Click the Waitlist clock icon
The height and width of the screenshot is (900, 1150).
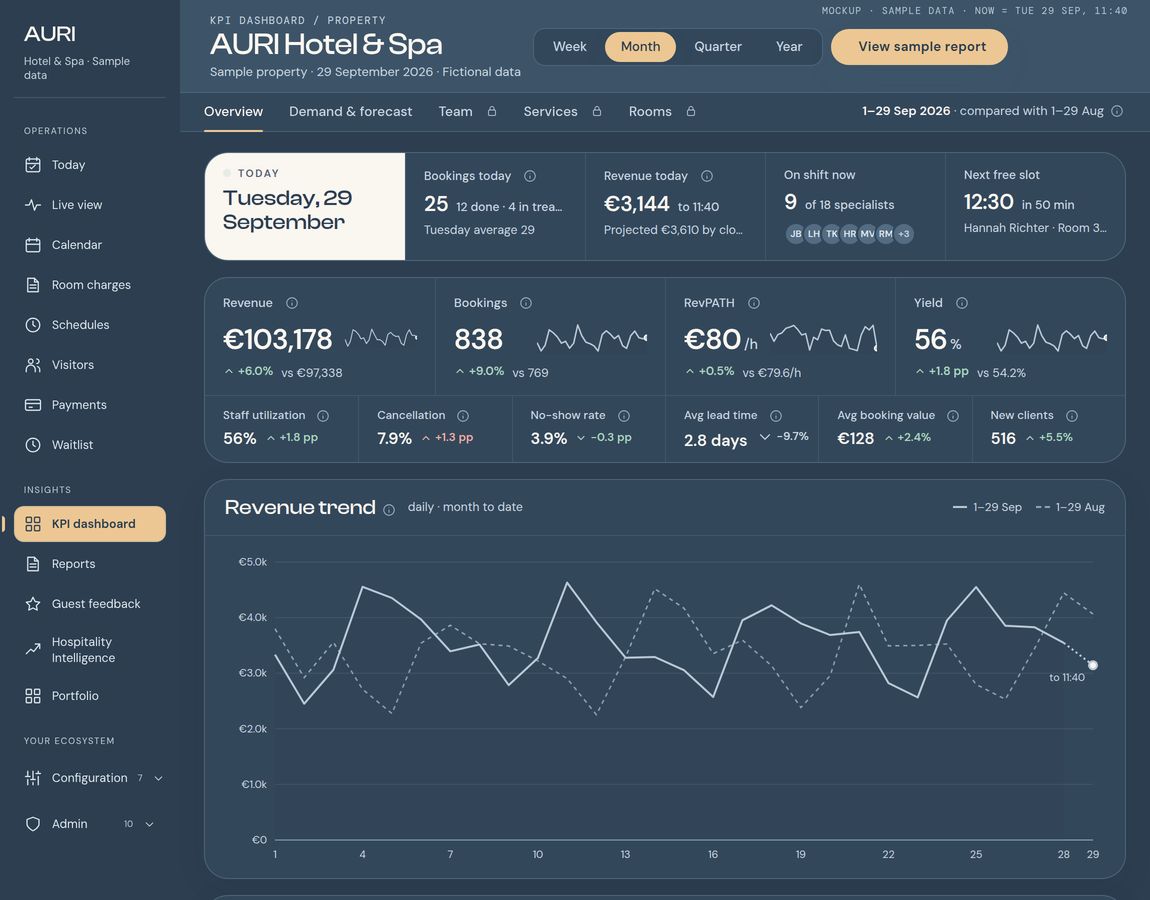pos(33,444)
